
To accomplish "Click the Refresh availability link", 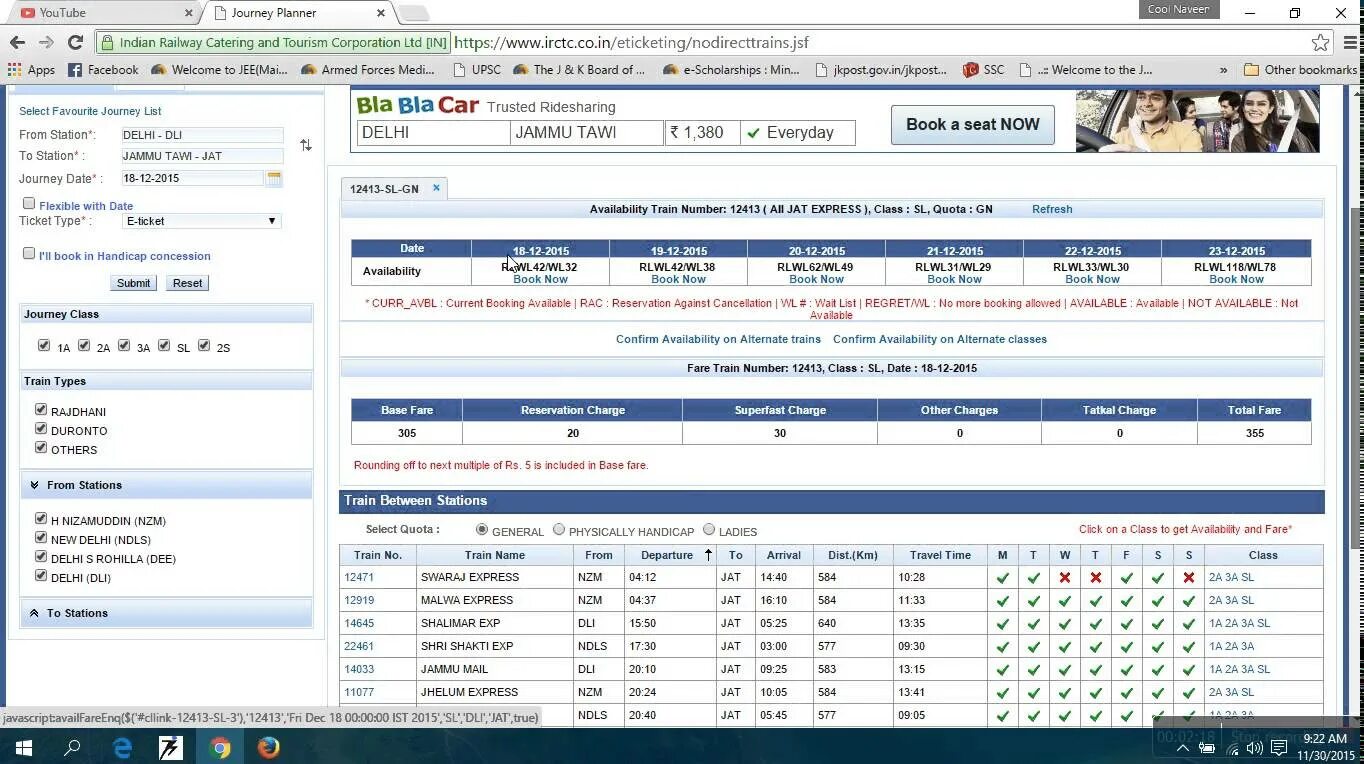I will [1052, 209].
